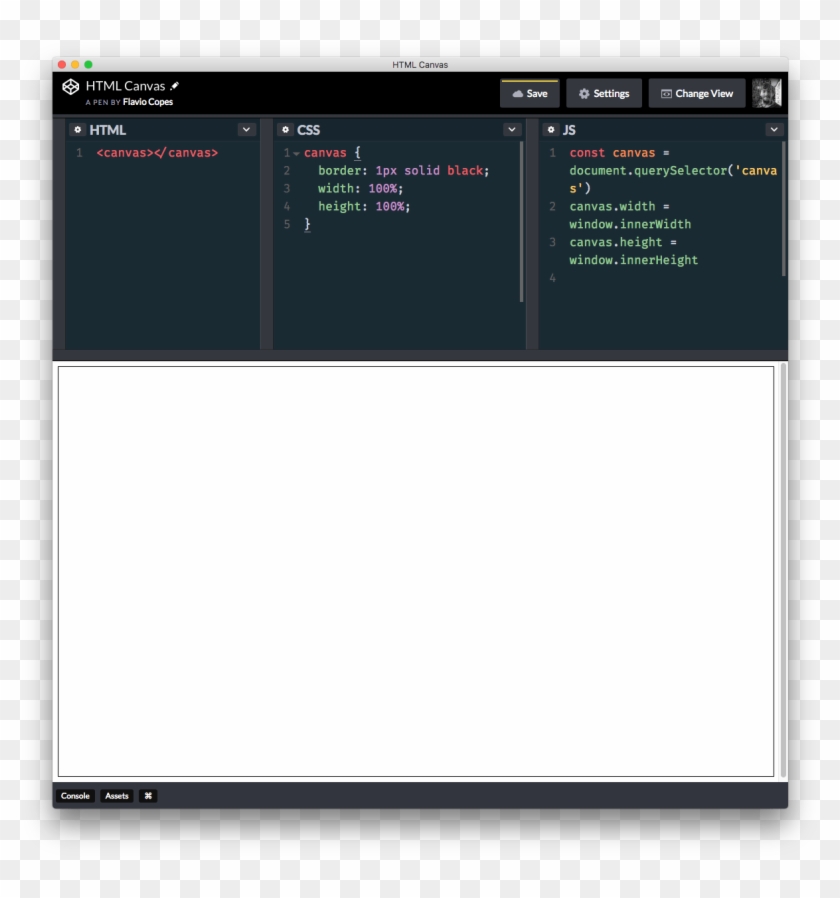
Task: Save the pen with the Save button
Action: [x=529, y=94]
